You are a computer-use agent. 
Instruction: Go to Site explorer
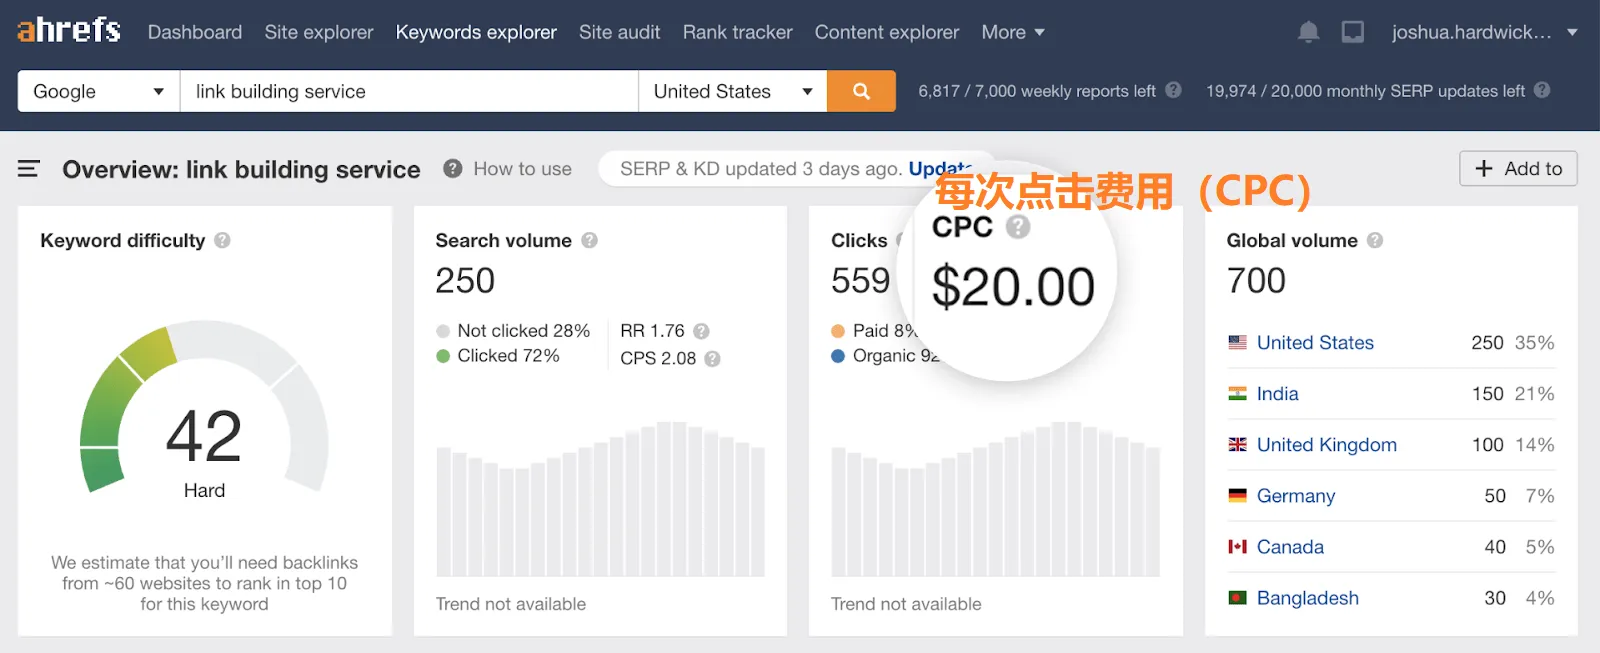319,32
